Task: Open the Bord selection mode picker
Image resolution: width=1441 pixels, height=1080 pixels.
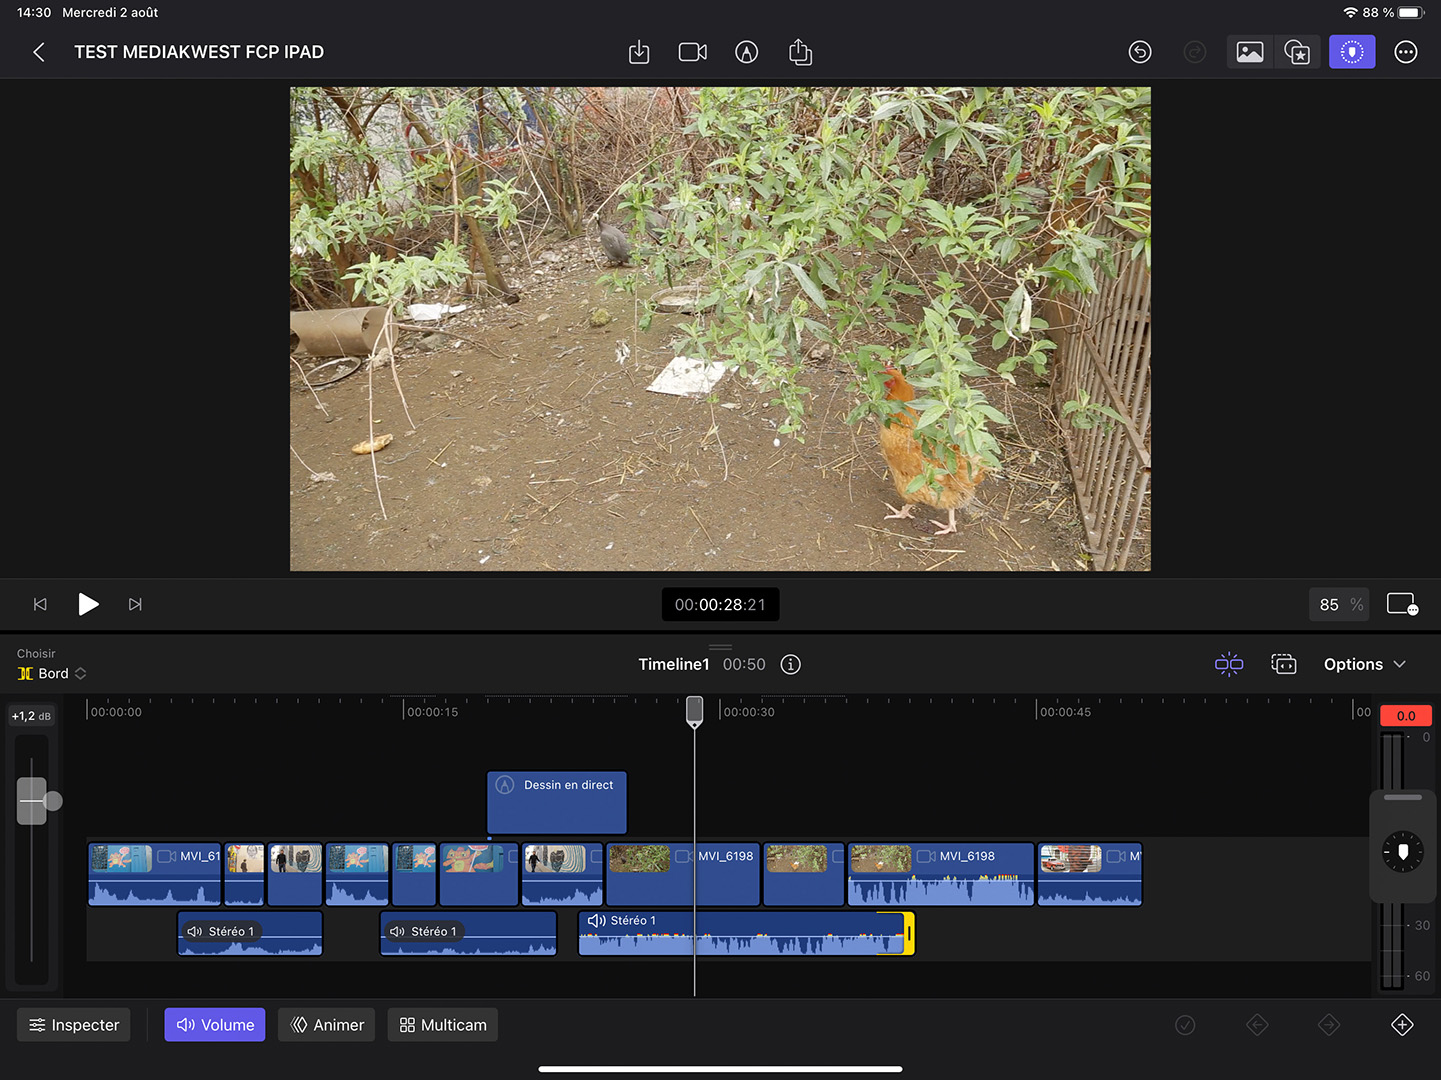Action: point(53,674)
